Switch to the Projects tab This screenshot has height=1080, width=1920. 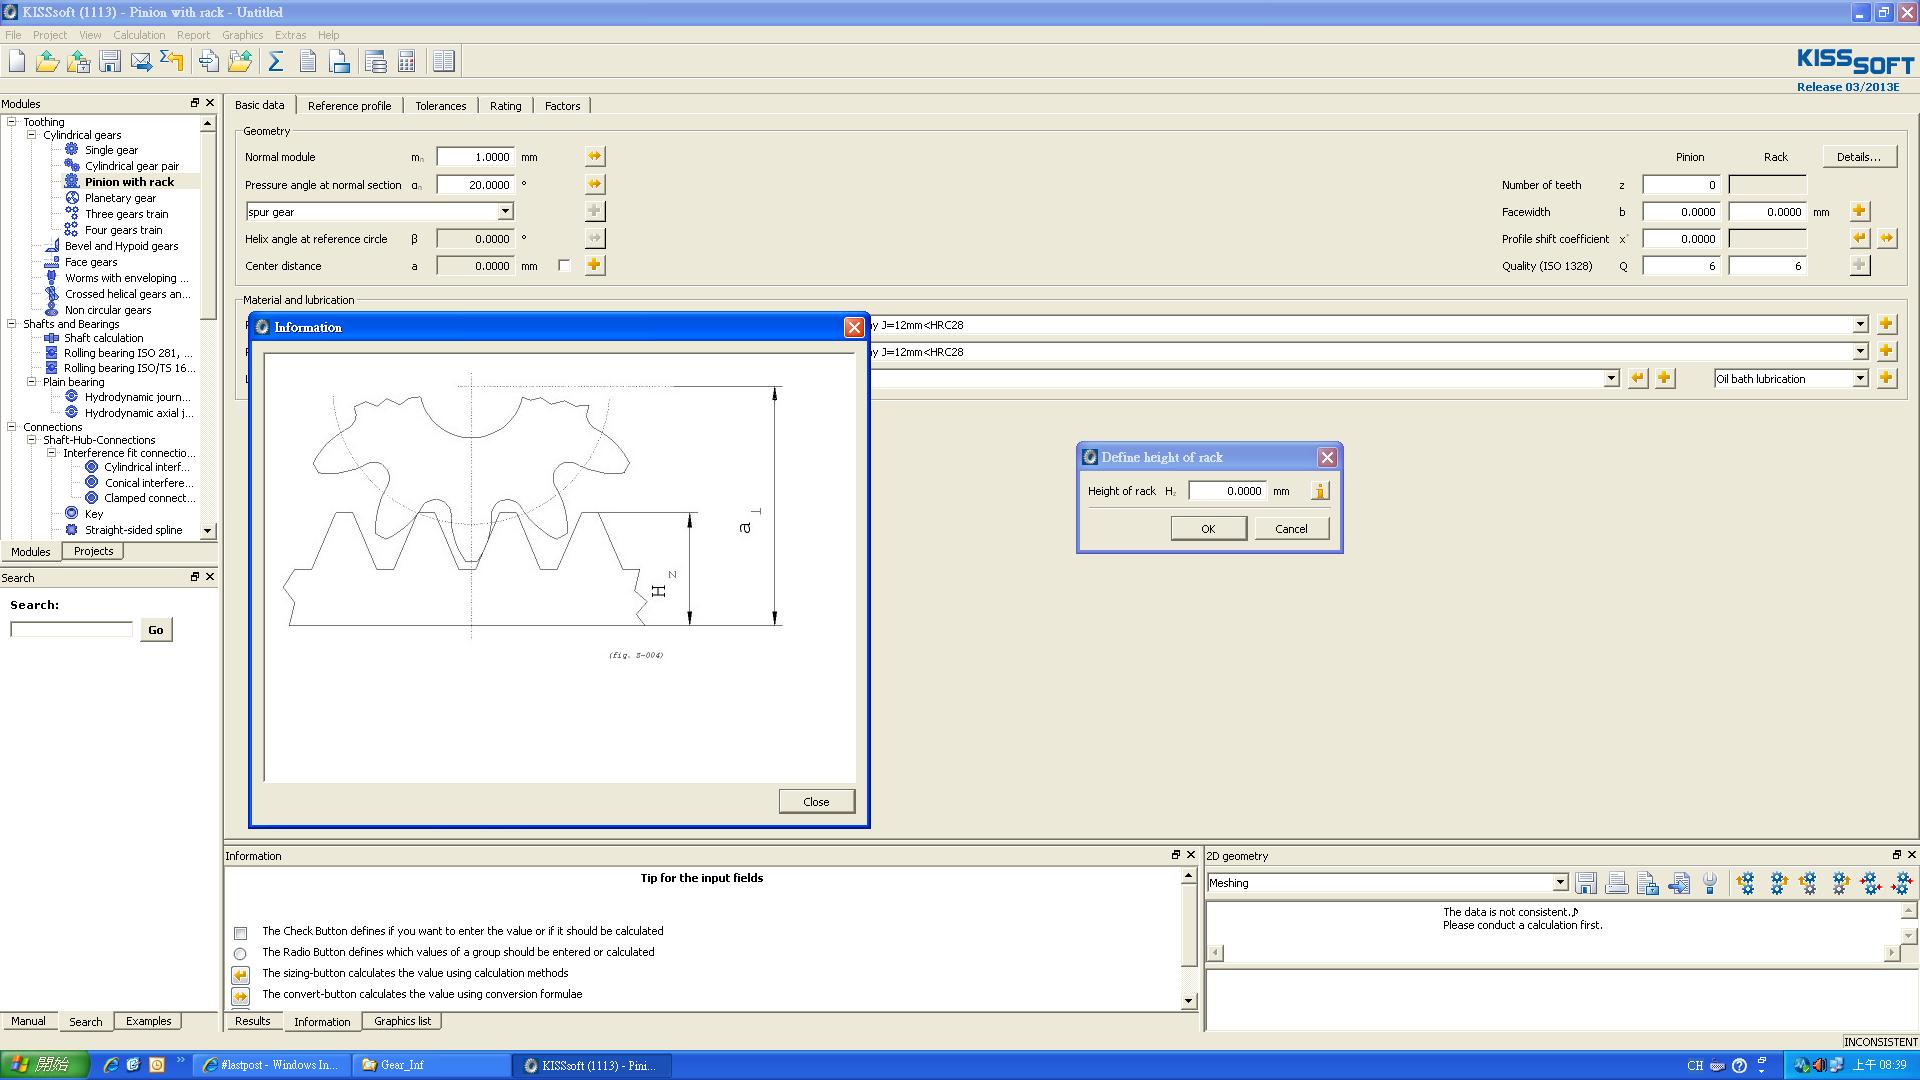[x=93, y=551]
